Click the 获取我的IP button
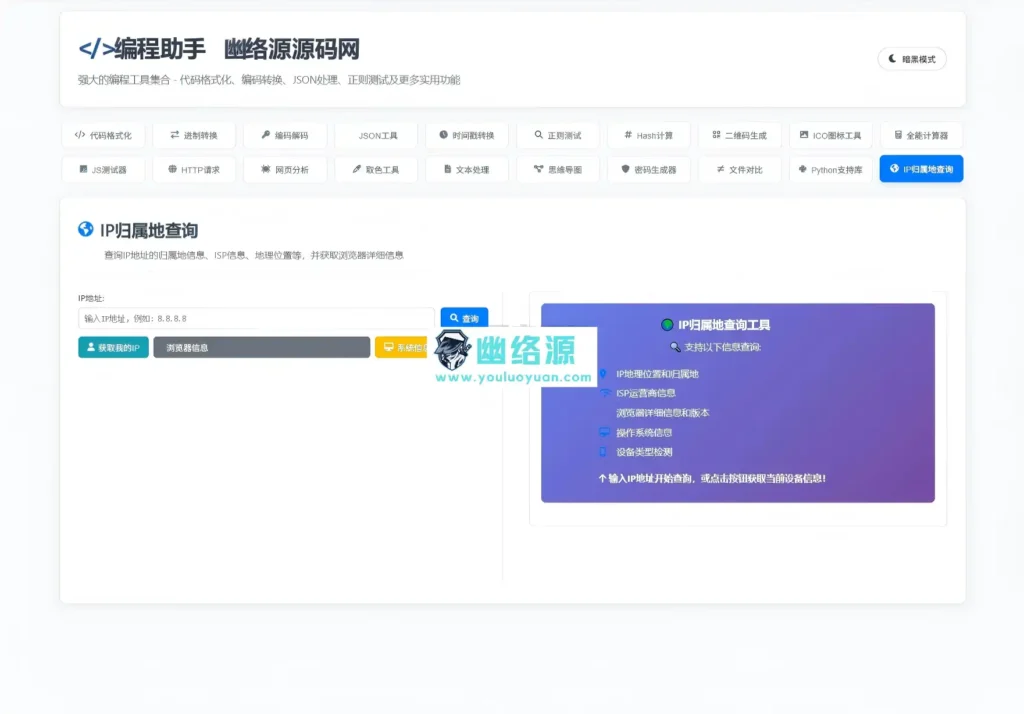This screenshot has height=714, width=1024. coord(114,348)
